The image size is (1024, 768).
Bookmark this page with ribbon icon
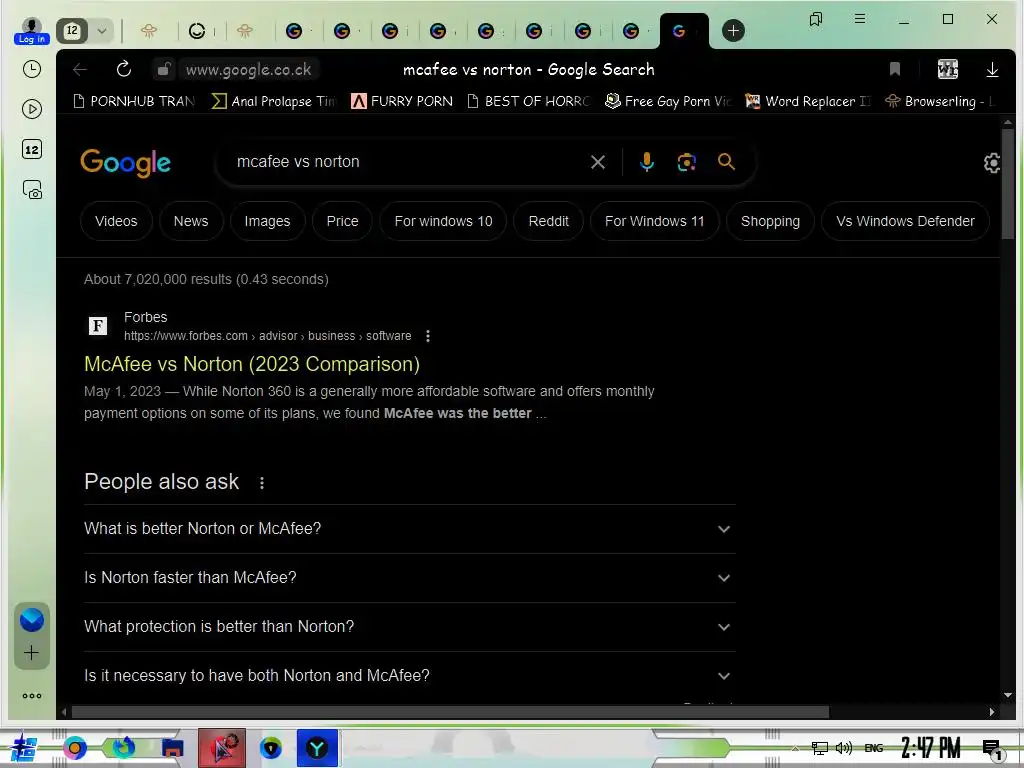895,69
